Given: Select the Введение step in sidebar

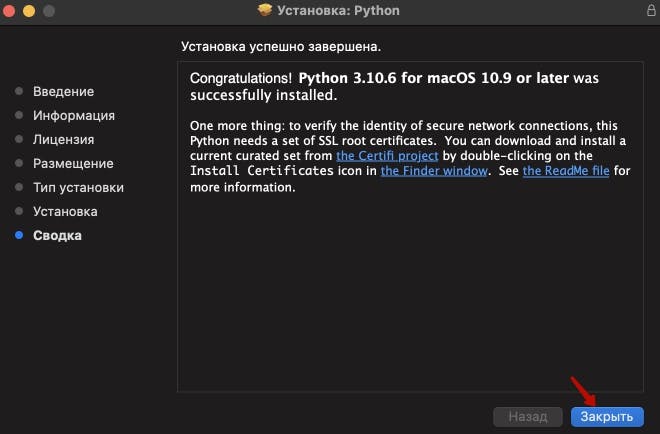Looking at the screenshot, I should pyautogui.click(x=64, y=91).
